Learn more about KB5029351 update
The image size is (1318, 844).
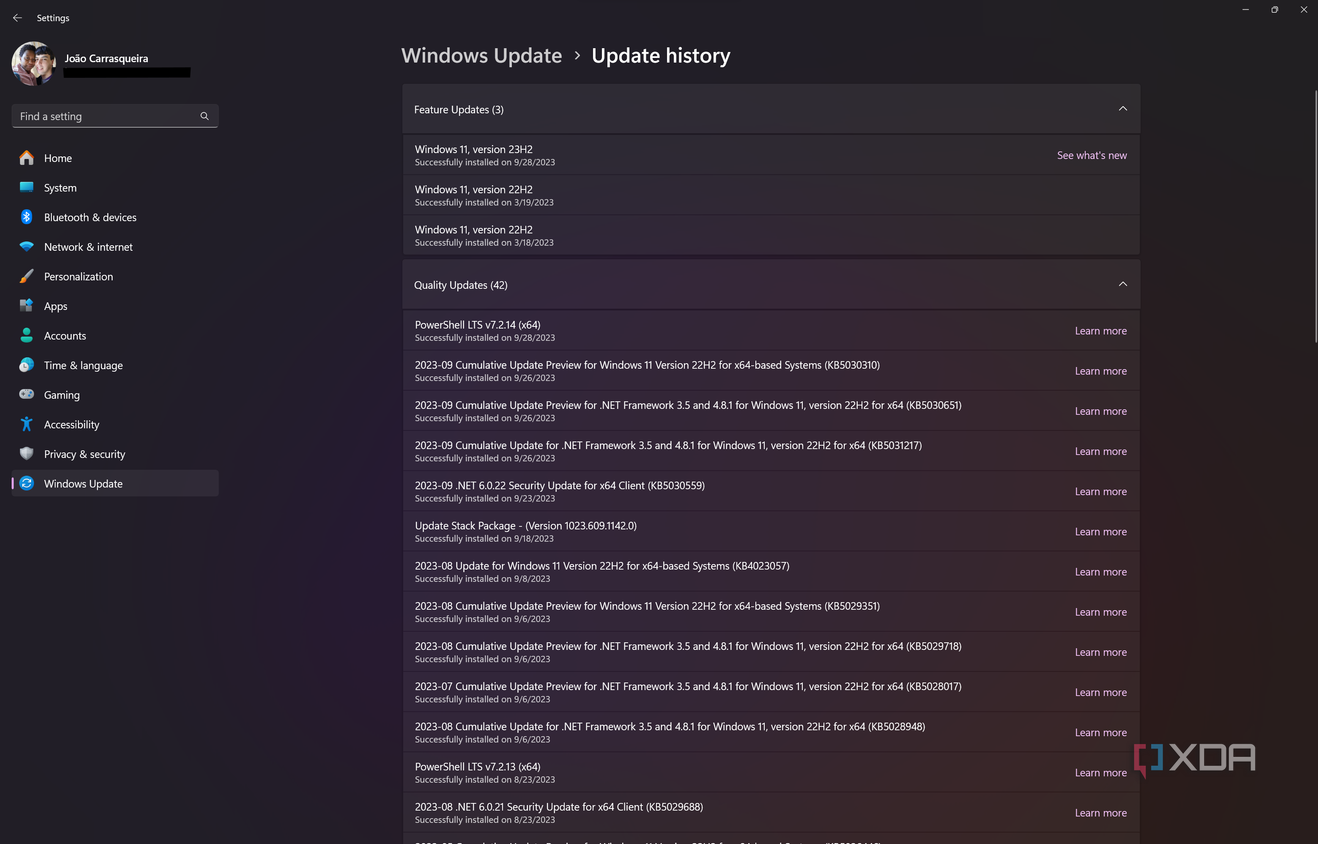1100,612
